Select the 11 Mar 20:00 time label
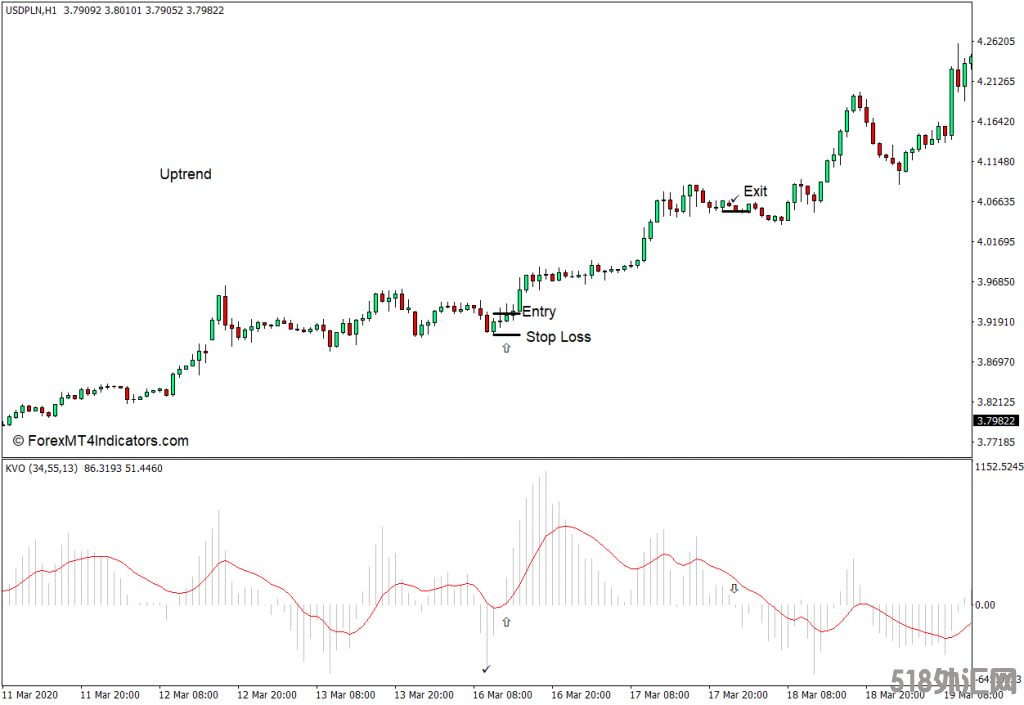Image resolution: width=1024 pixels, height=705 pixels. coord(110,695)
